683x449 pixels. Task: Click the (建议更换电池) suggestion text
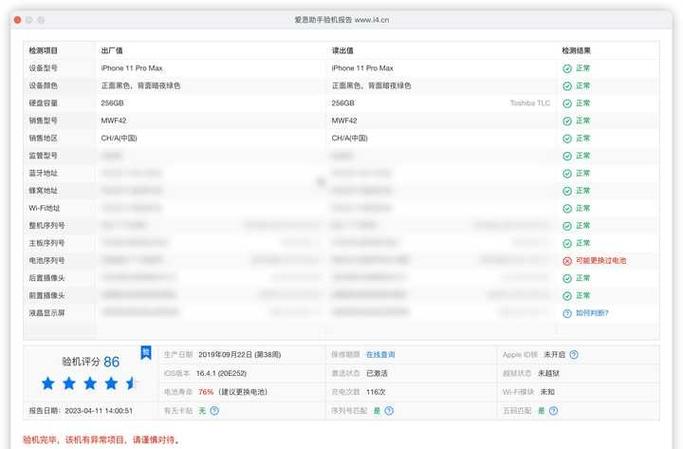click(243, 392)
